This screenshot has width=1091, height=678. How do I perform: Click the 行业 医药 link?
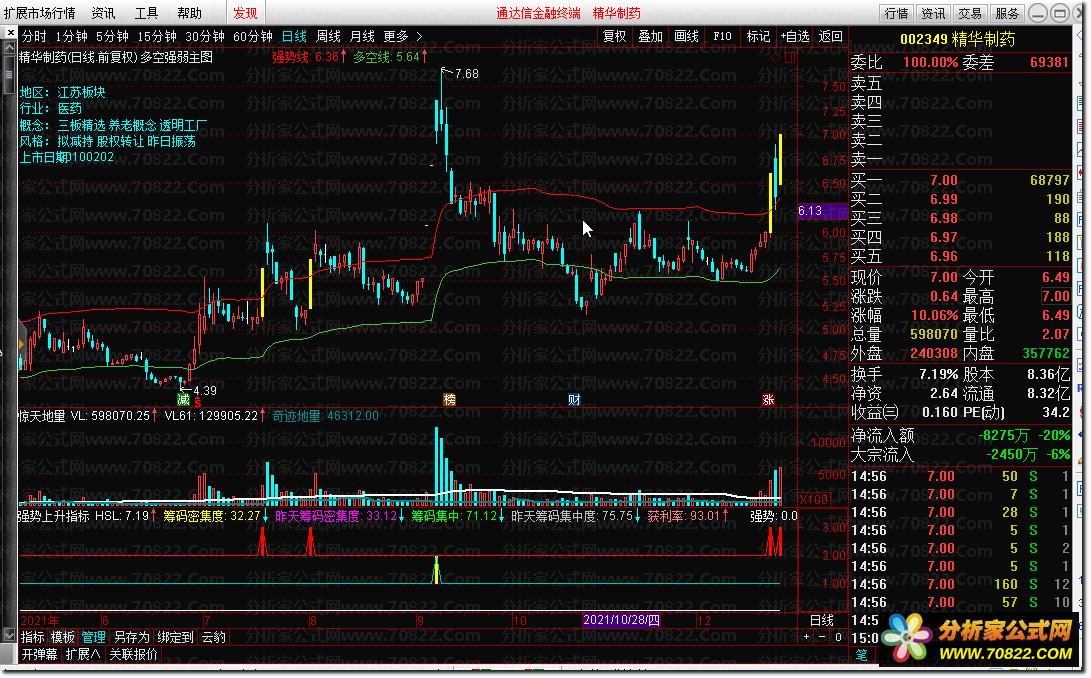(51, 109)
